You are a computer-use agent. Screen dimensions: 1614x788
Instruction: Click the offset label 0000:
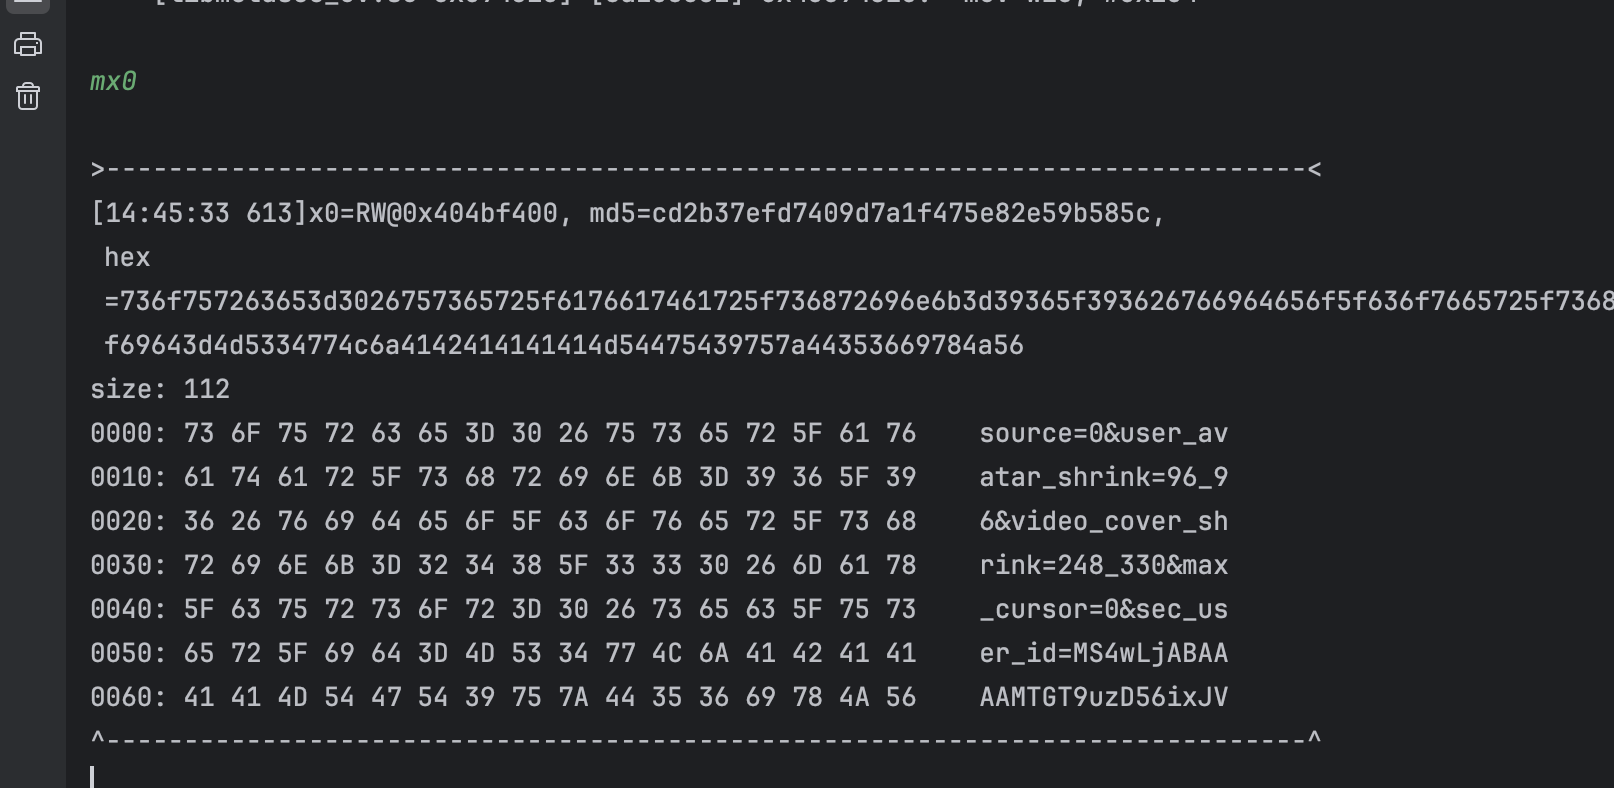128,433
